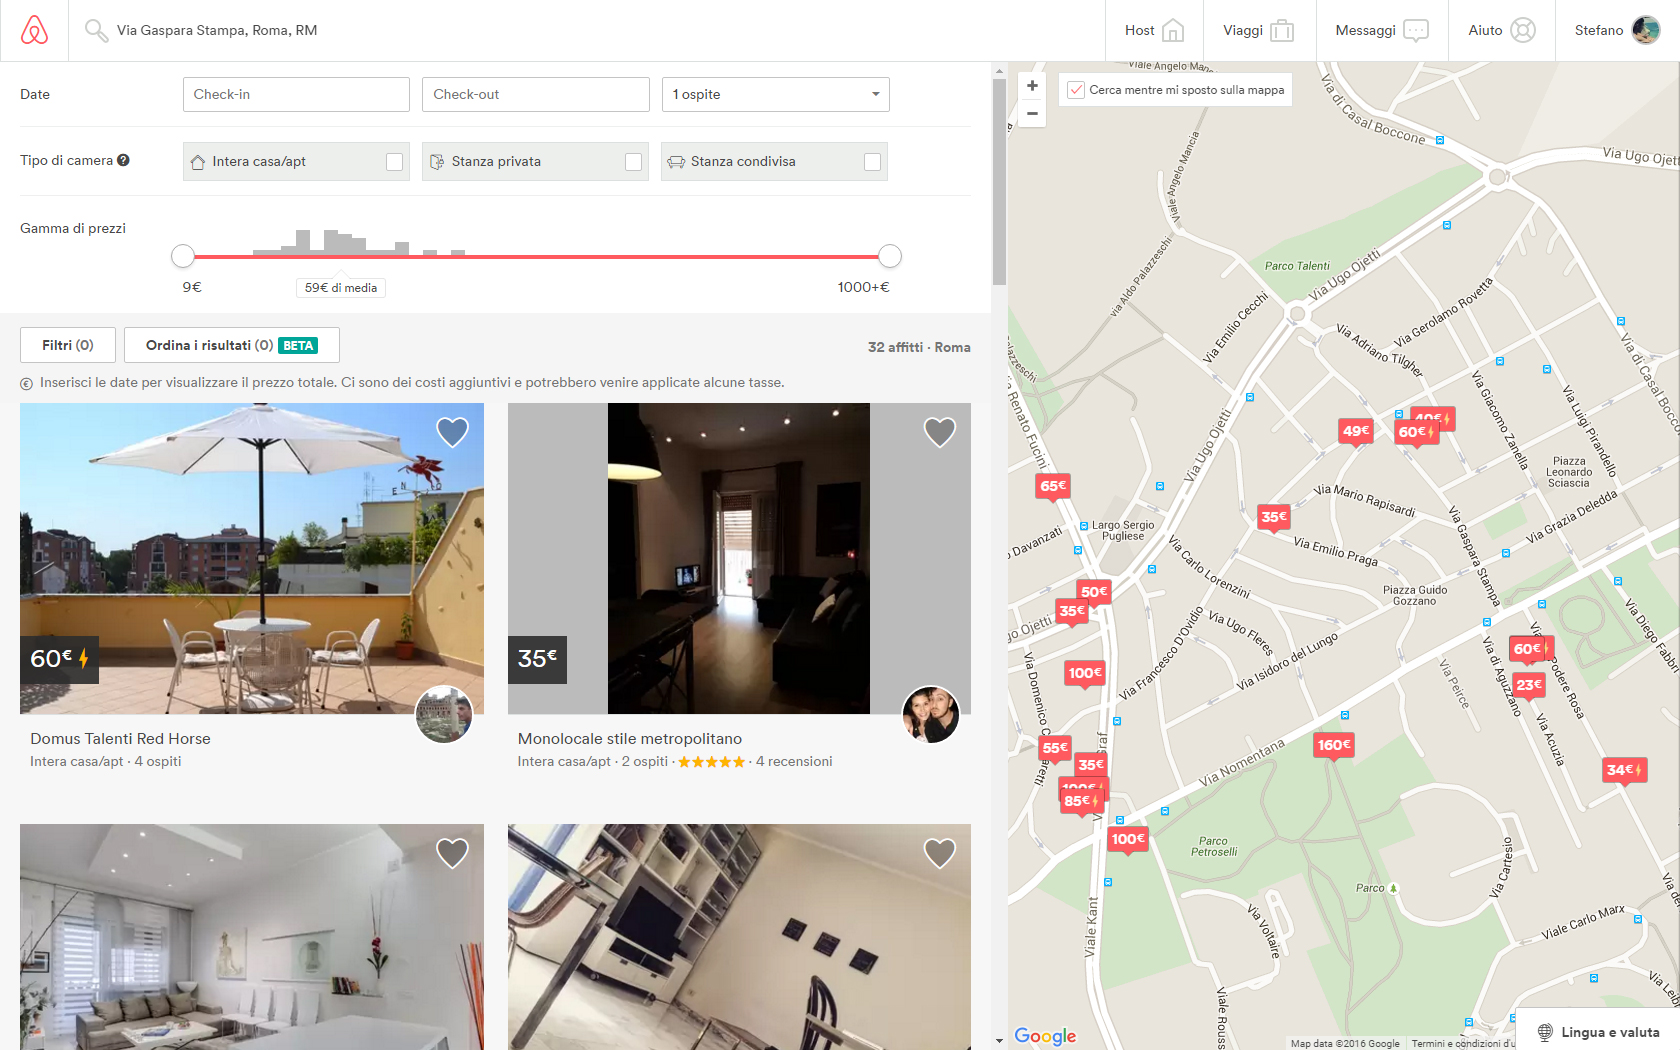Viewport: 1680px width, 1050px height.
Task: Click the minimum price slider handle
Action: 183,256
